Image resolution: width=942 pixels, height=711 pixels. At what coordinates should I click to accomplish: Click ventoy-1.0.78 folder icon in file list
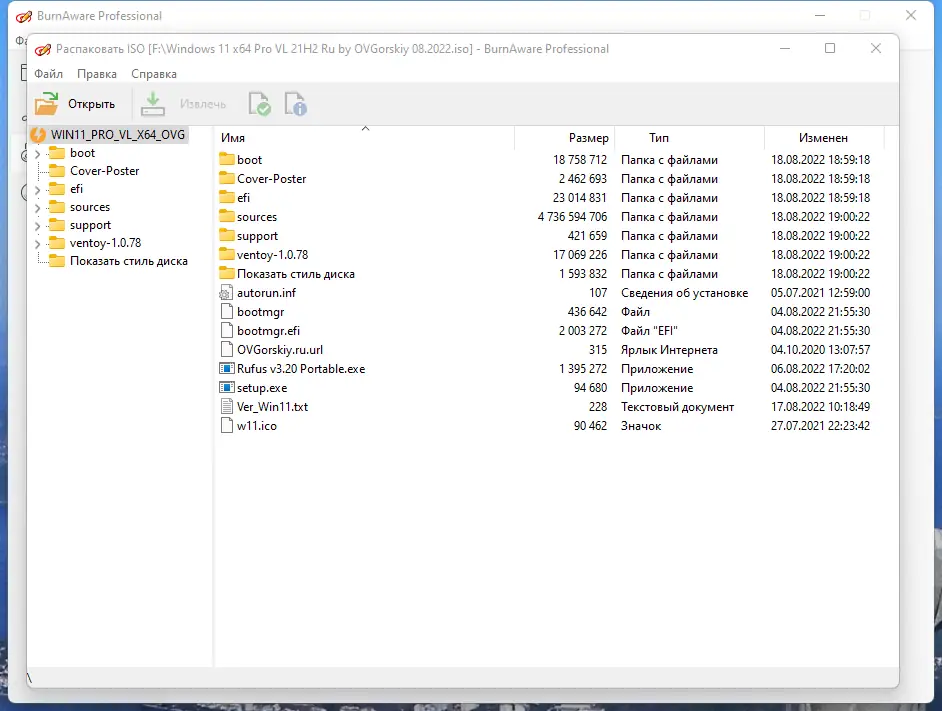226,254
